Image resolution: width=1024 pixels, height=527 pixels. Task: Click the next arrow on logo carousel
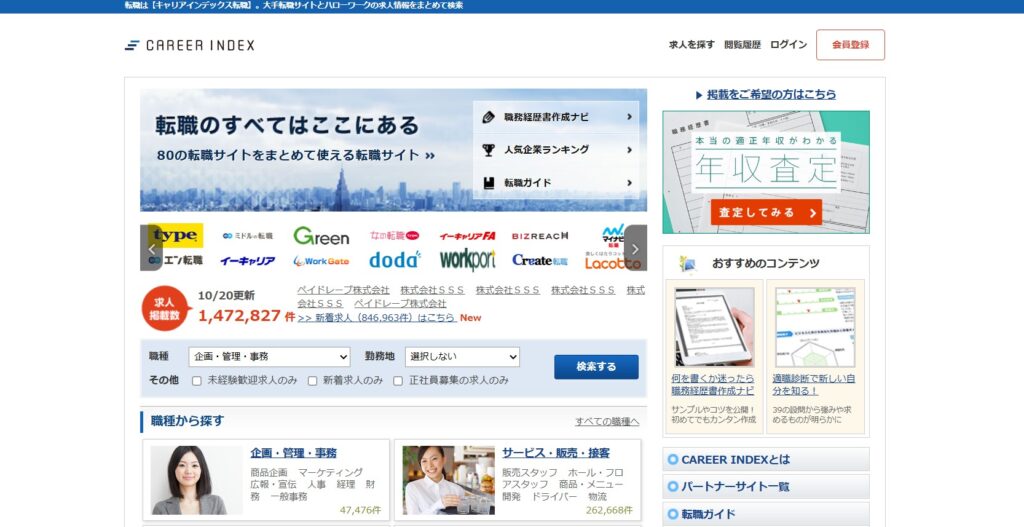click(635, 248)
